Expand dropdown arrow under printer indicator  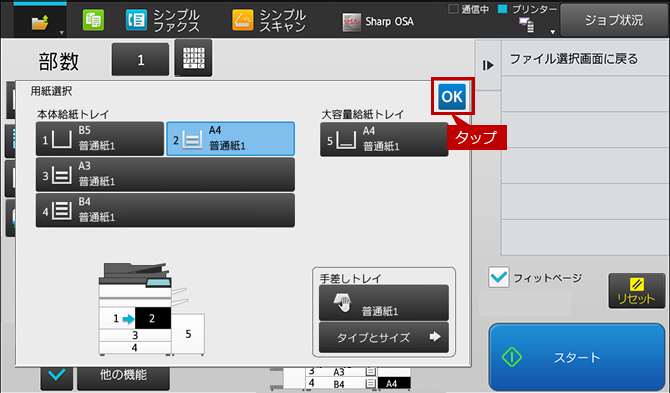(x=552, y=32)
